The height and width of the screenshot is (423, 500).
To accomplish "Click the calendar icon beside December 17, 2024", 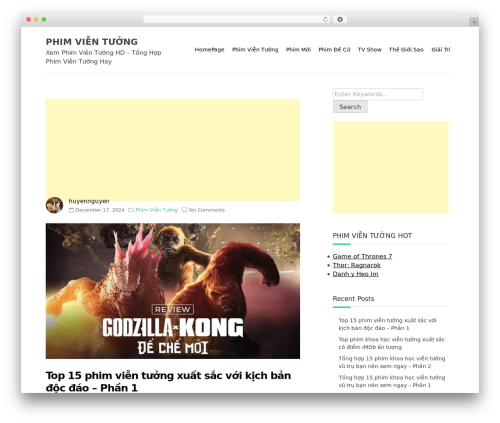I will coord(71,210).
